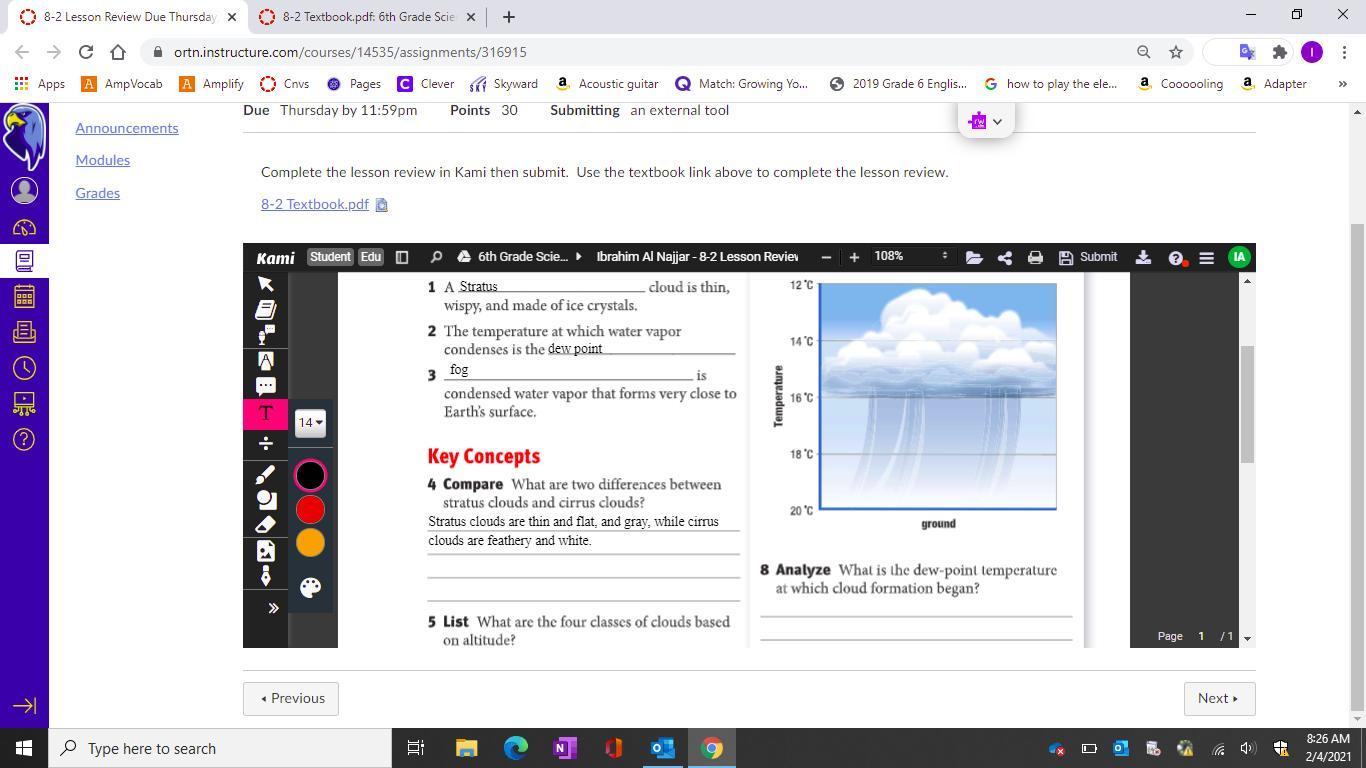
Task: Click the Kami page number field
Action: [1201, 636]
